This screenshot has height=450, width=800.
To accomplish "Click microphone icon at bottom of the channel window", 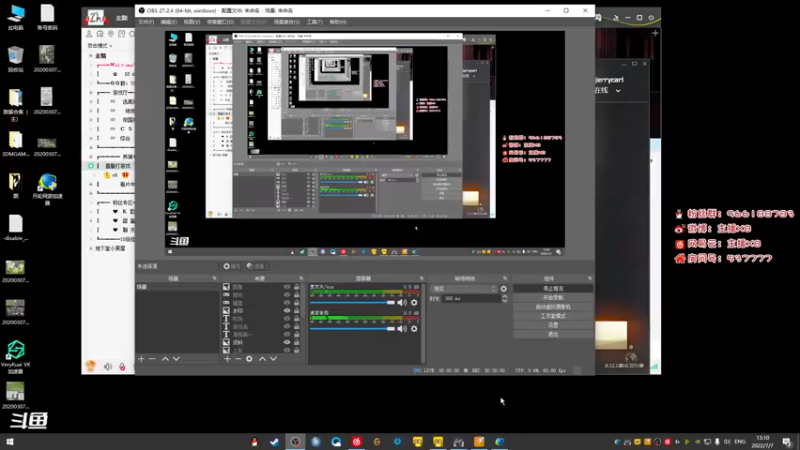I will tap(122, 366).
